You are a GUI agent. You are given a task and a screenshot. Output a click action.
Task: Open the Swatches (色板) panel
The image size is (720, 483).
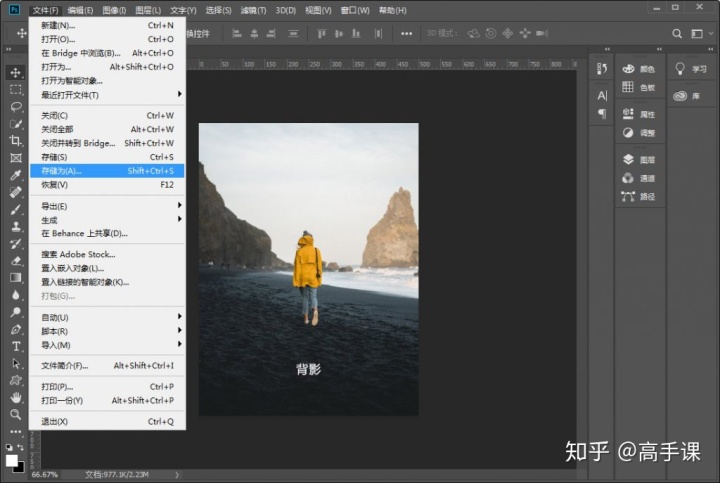[639, 87]
